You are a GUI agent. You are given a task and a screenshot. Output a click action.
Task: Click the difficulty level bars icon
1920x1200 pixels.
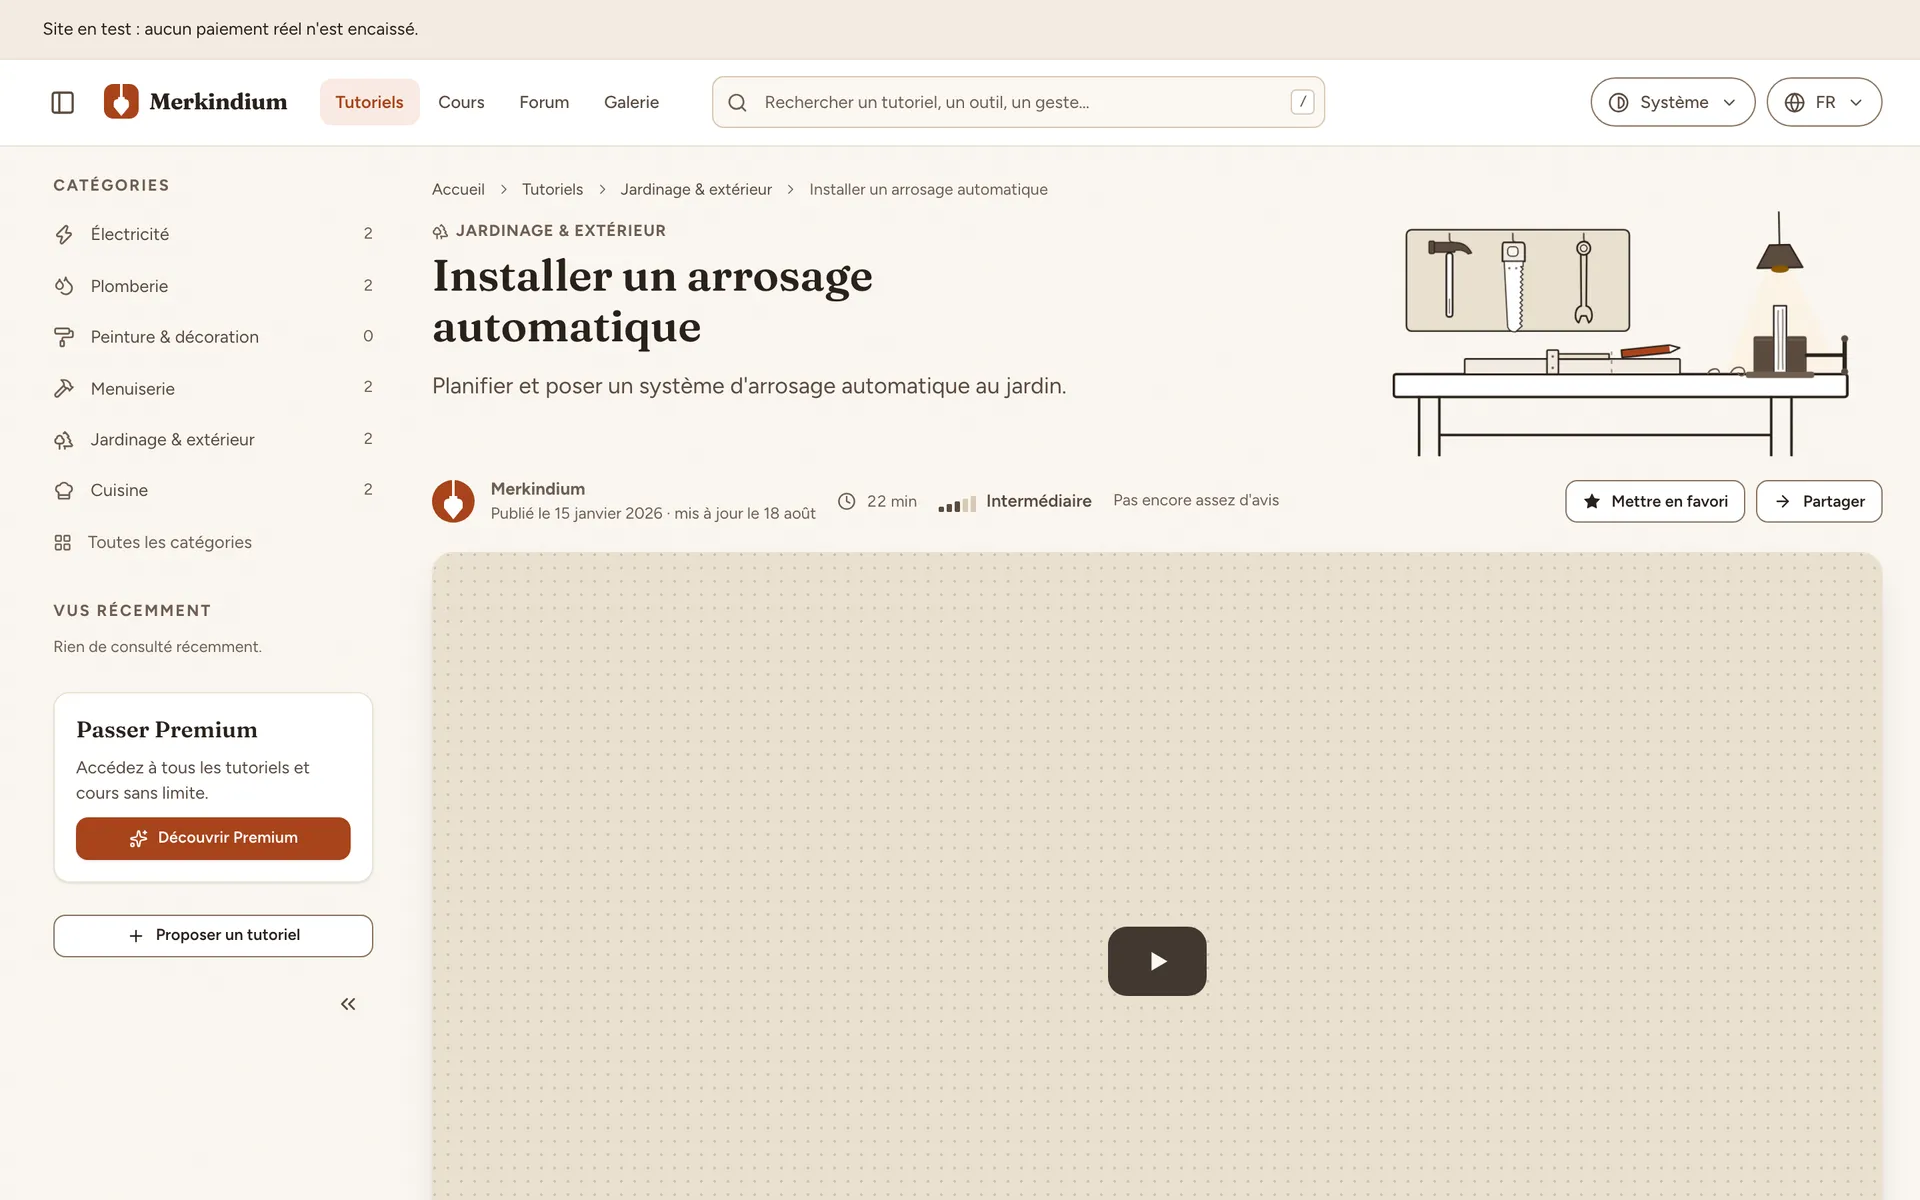957,504
